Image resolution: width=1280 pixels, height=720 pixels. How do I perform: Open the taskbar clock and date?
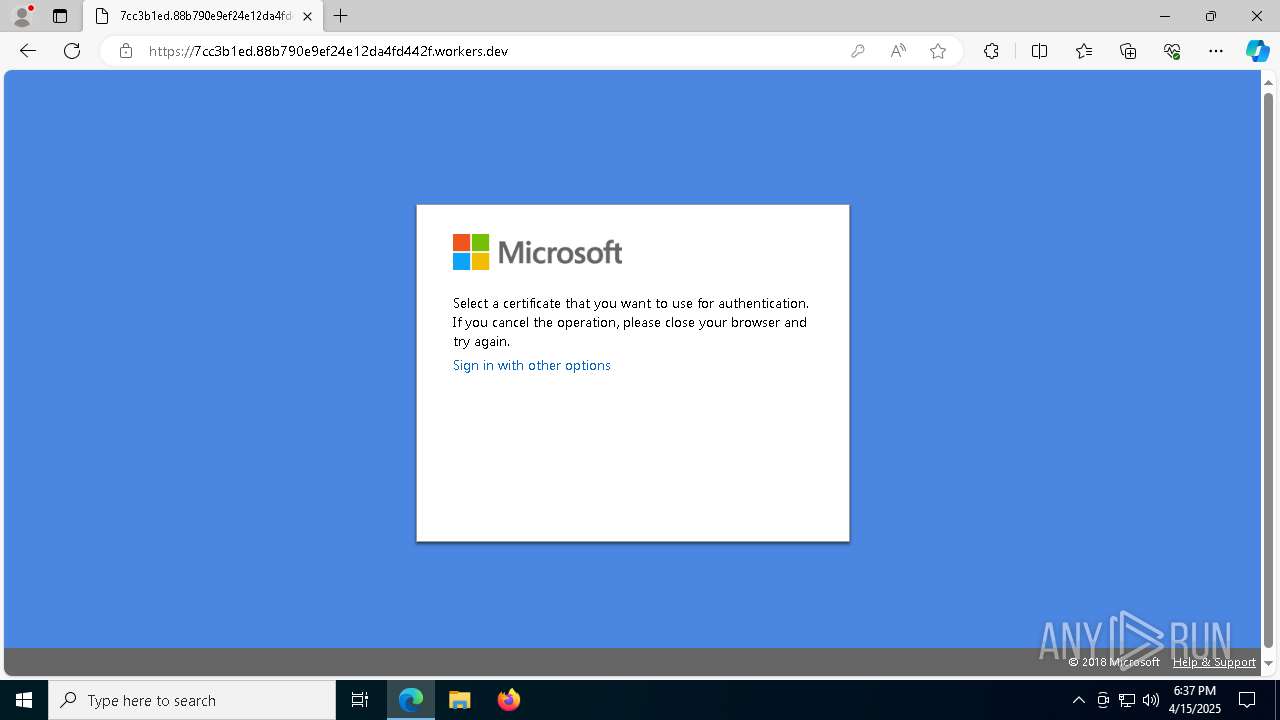click(1195, 700)
